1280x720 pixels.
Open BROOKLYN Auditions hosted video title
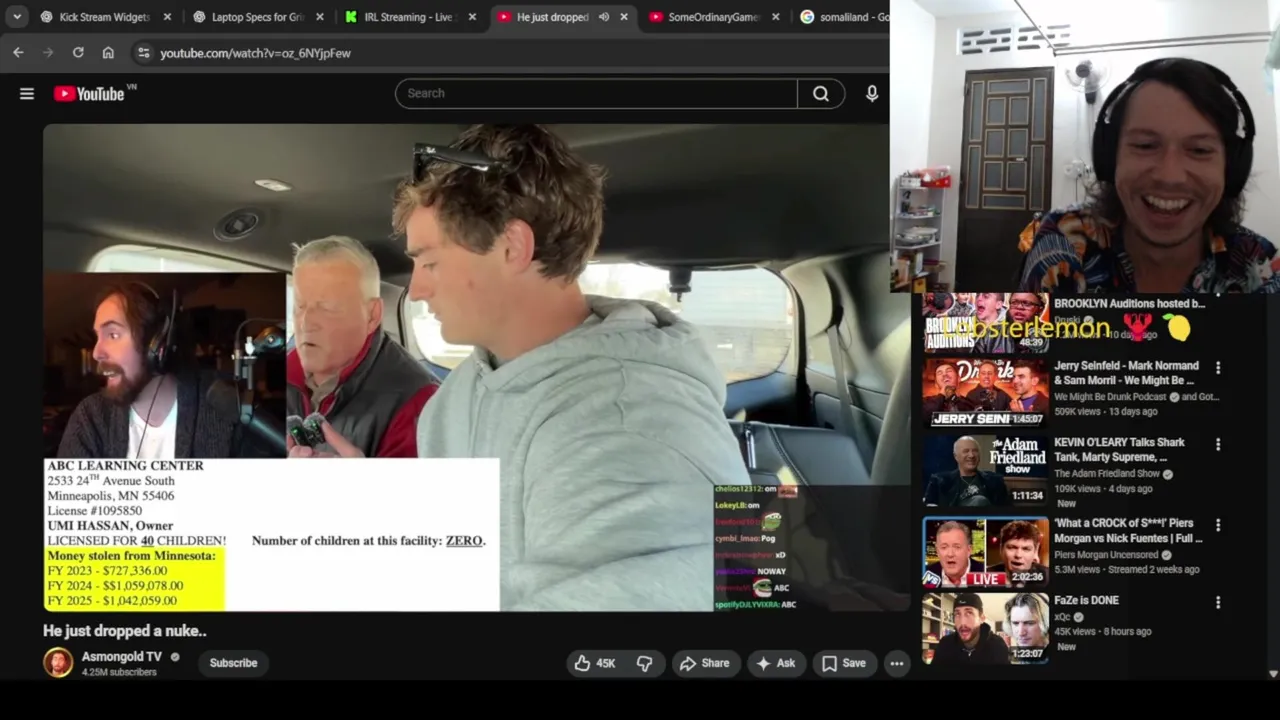tap(1130, 303)
